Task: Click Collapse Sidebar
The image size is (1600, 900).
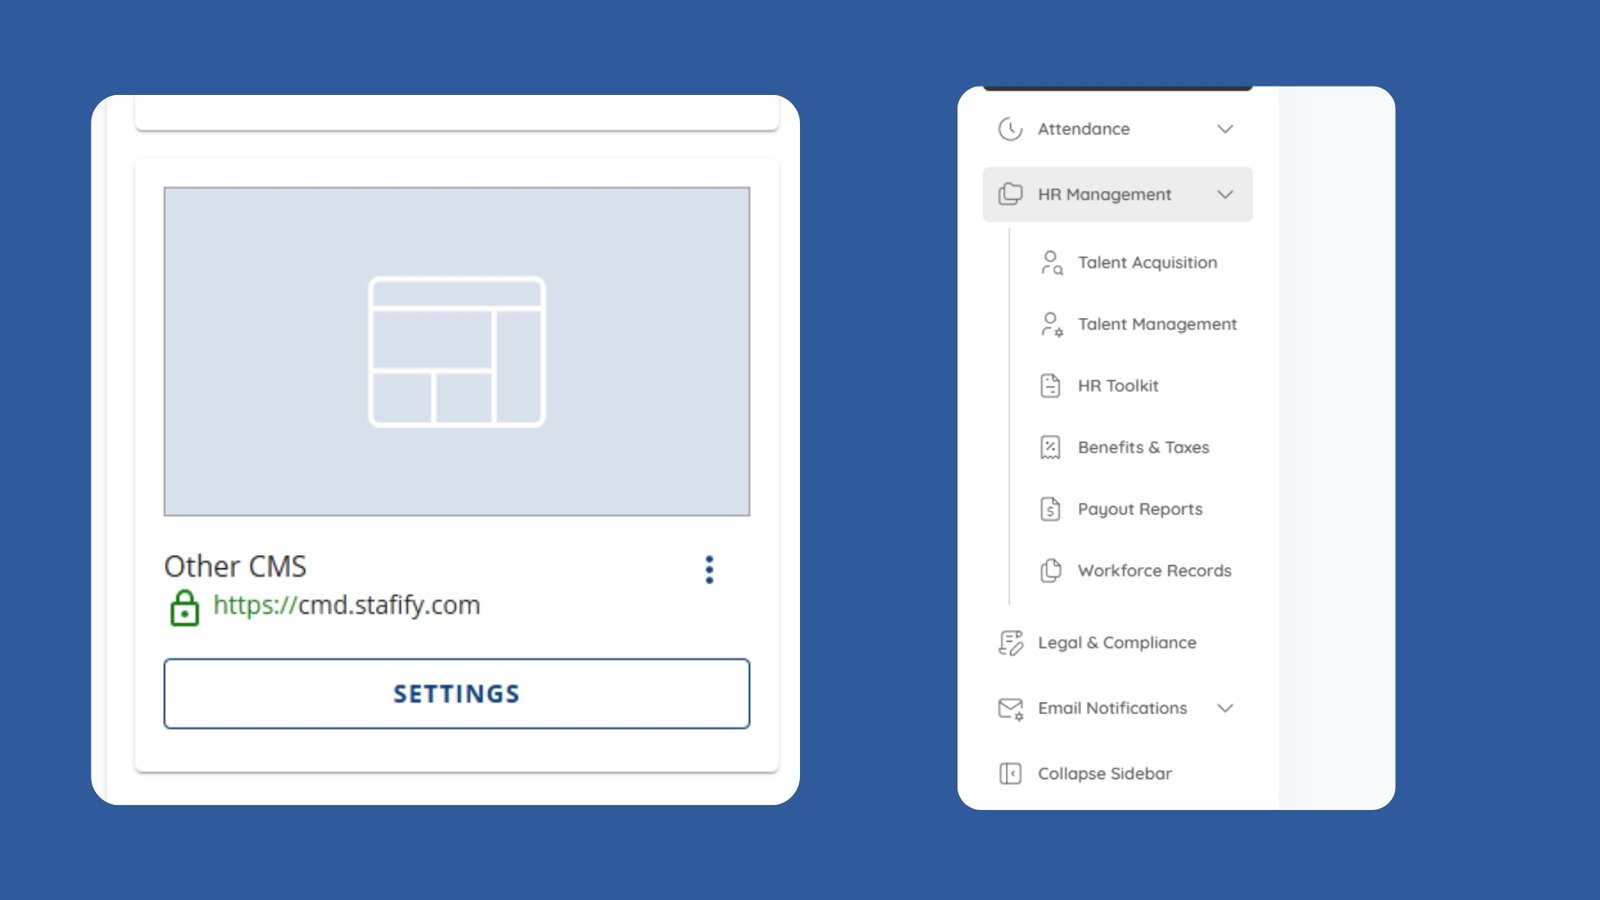Action: [1104, 774]
